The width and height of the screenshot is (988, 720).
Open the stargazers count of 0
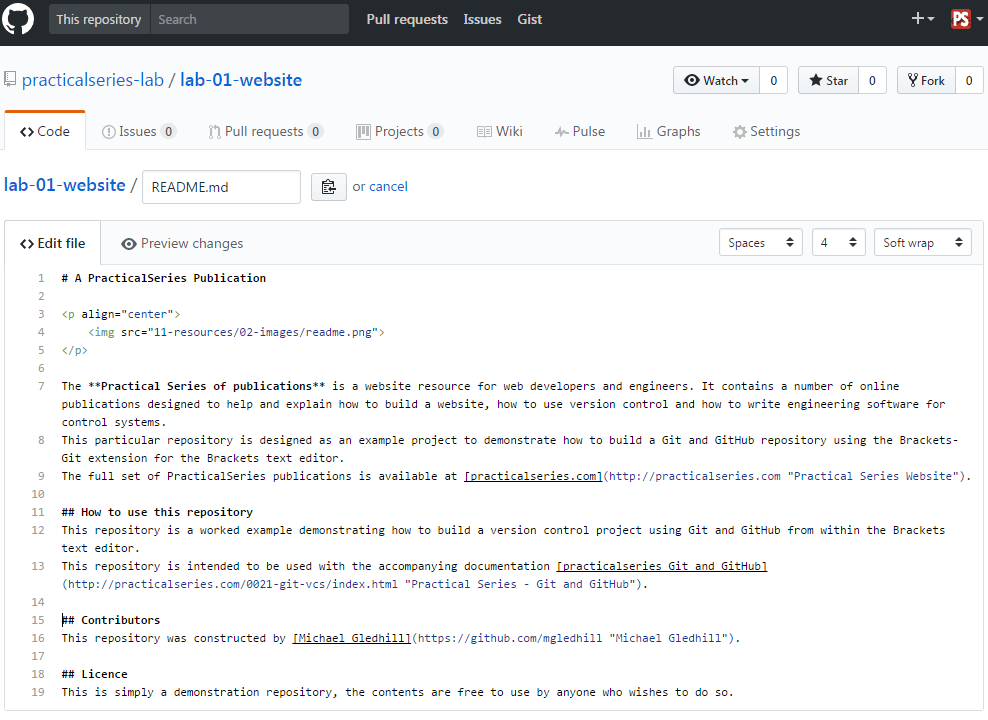point(872,81)
